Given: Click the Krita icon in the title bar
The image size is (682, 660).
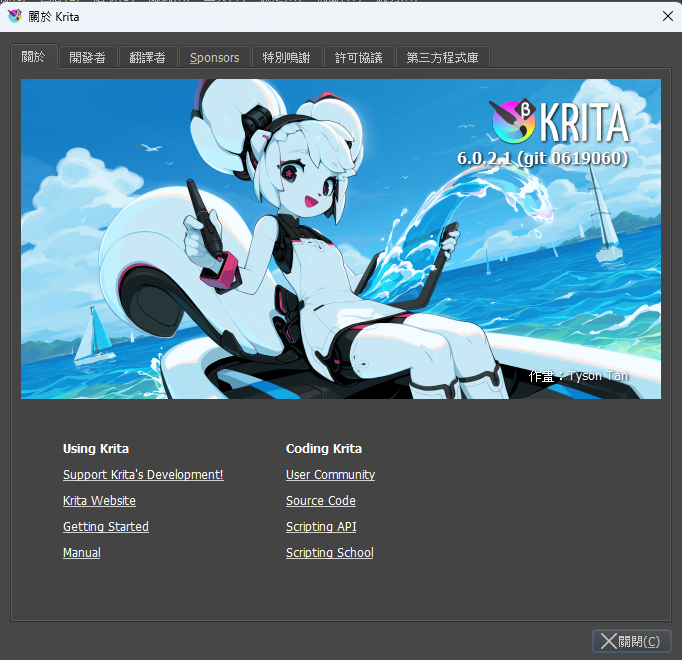Looking at the screenshot, I should click(x=14, y=17).
